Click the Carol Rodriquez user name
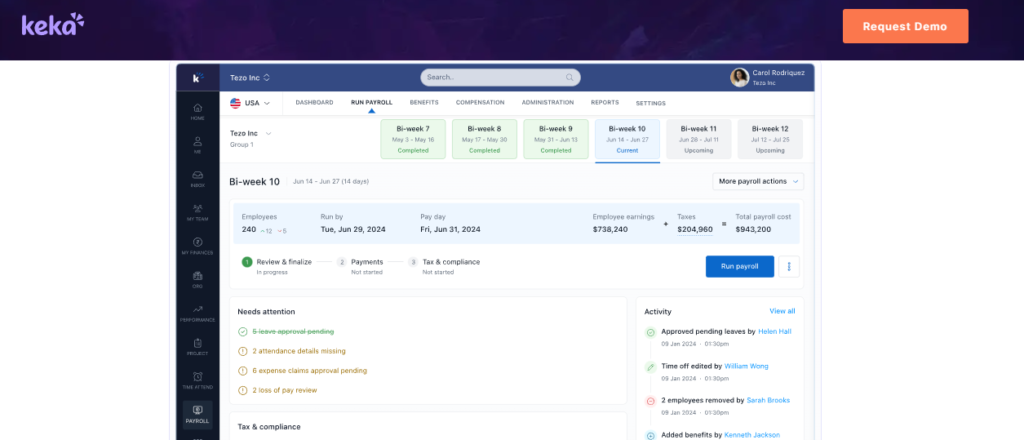 [778, 73]
